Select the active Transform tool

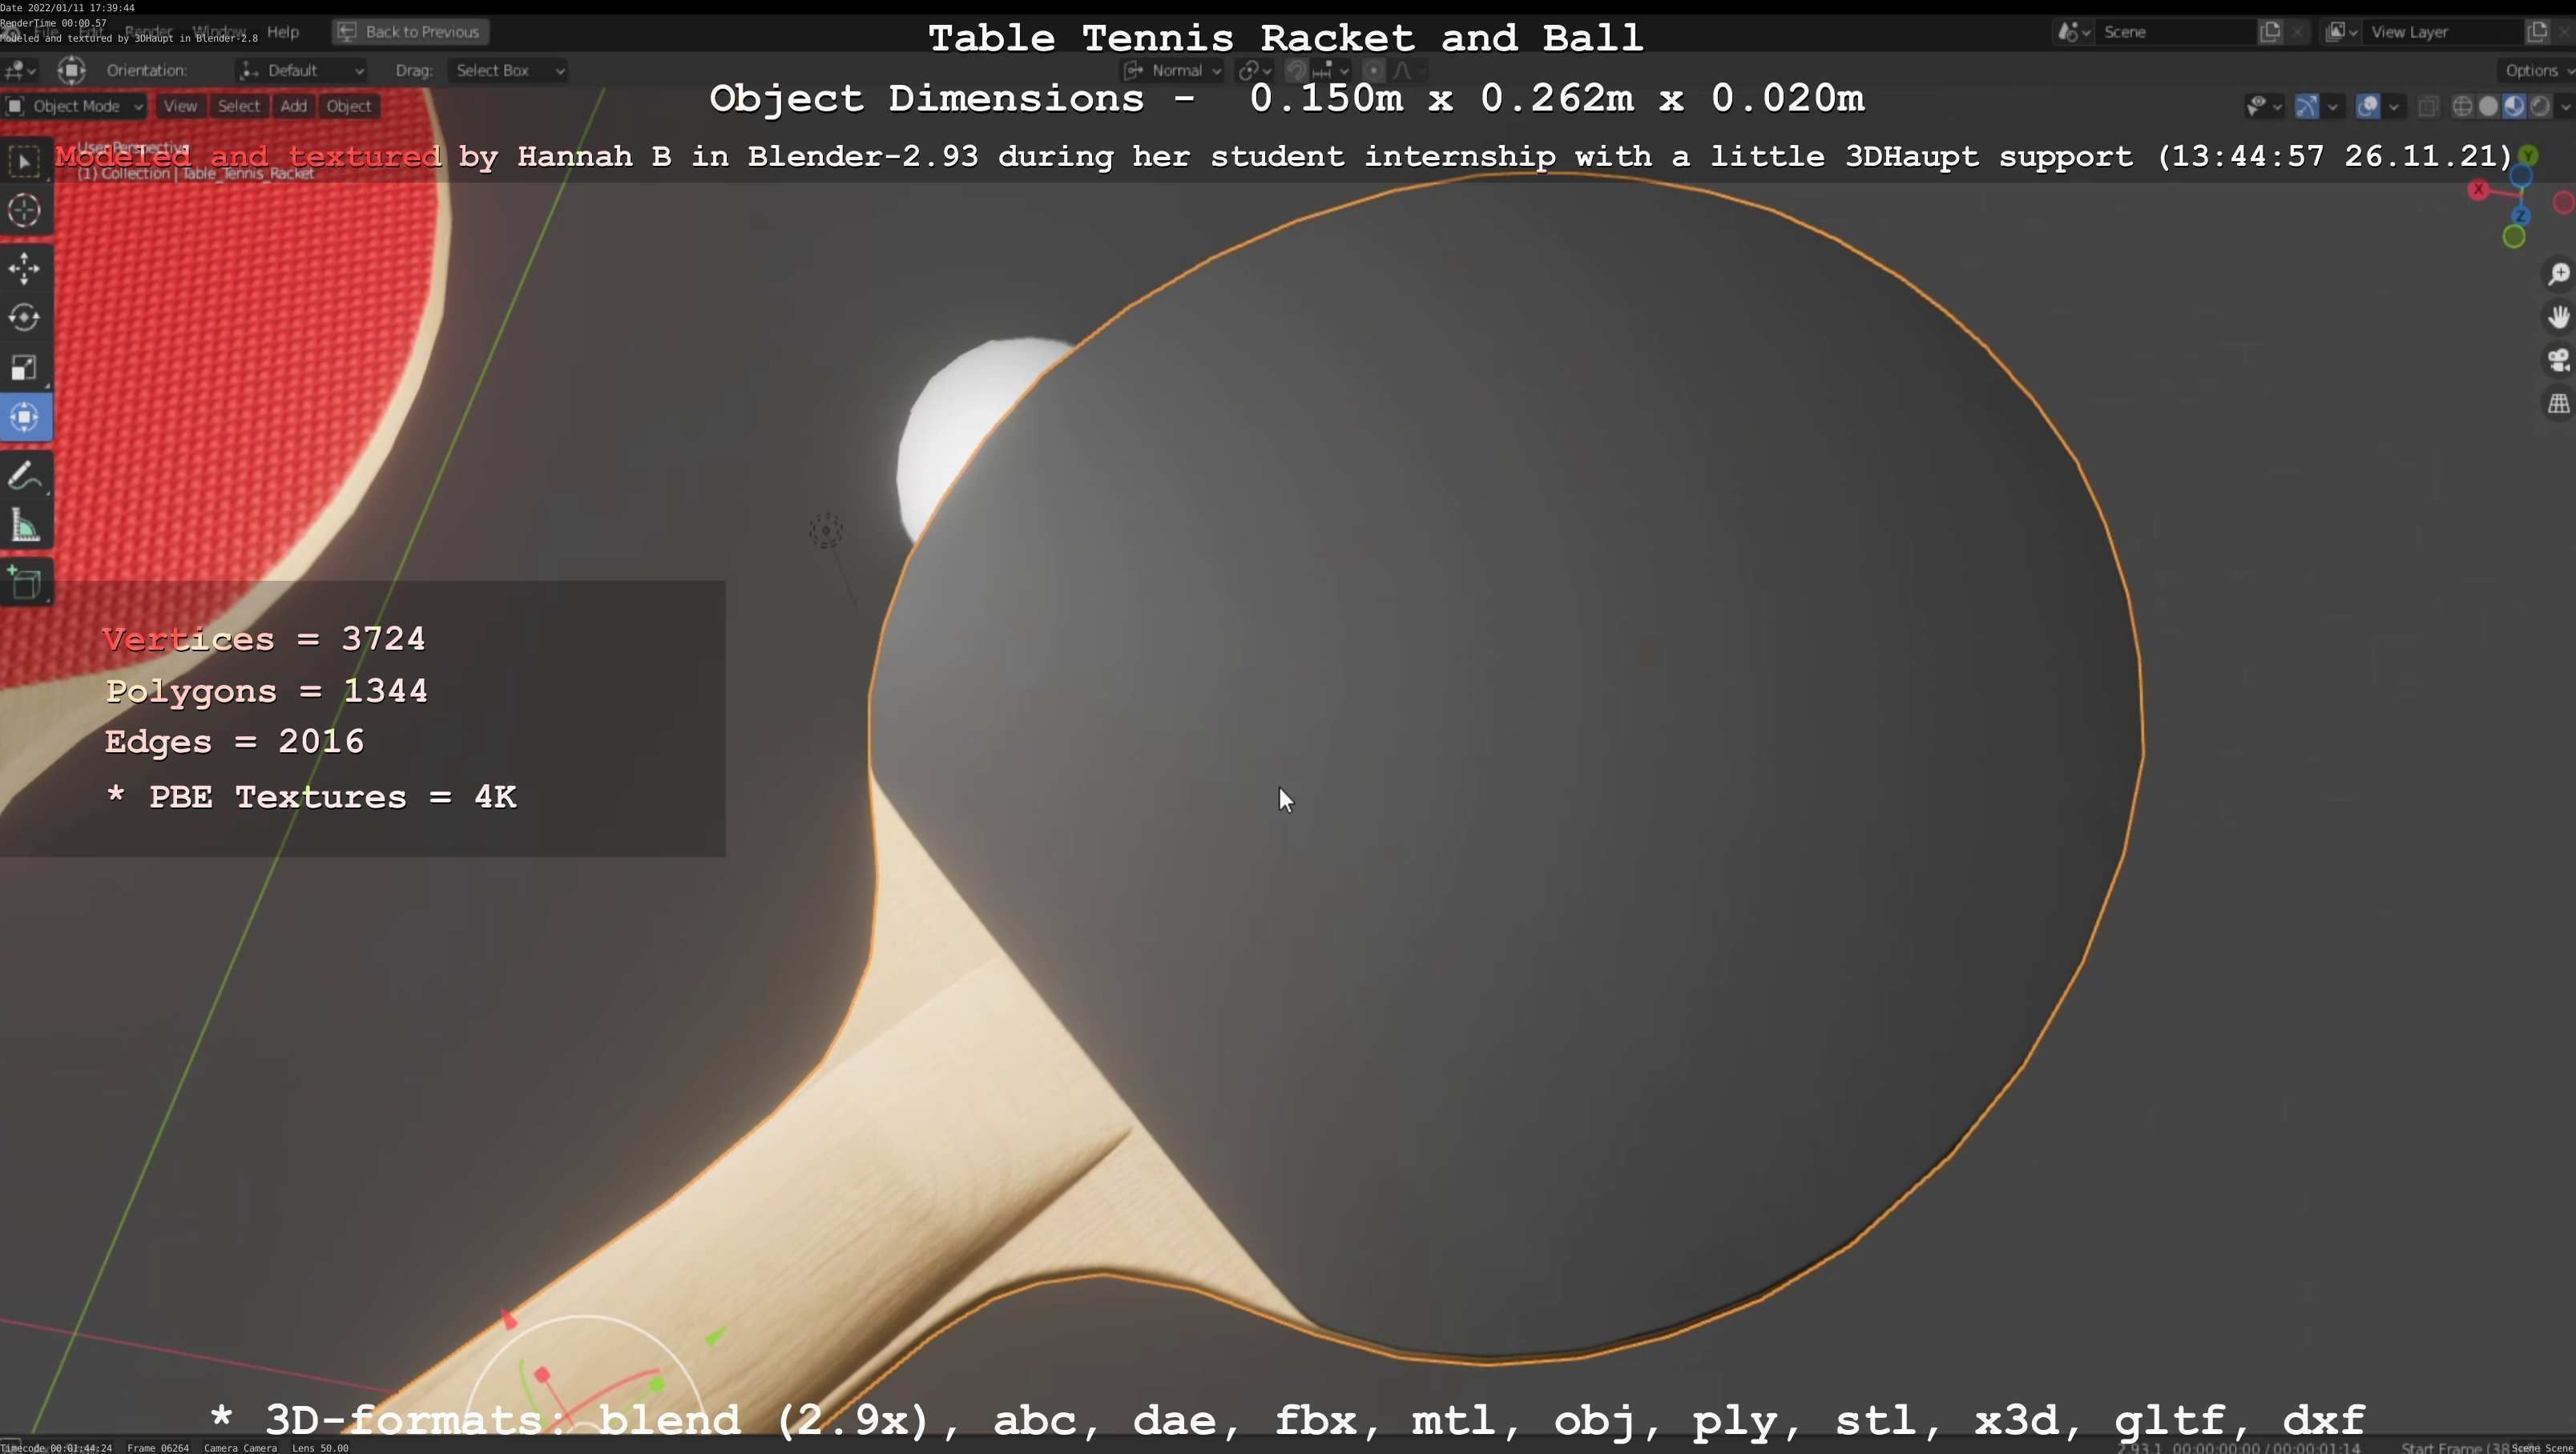tap(25, 417)
